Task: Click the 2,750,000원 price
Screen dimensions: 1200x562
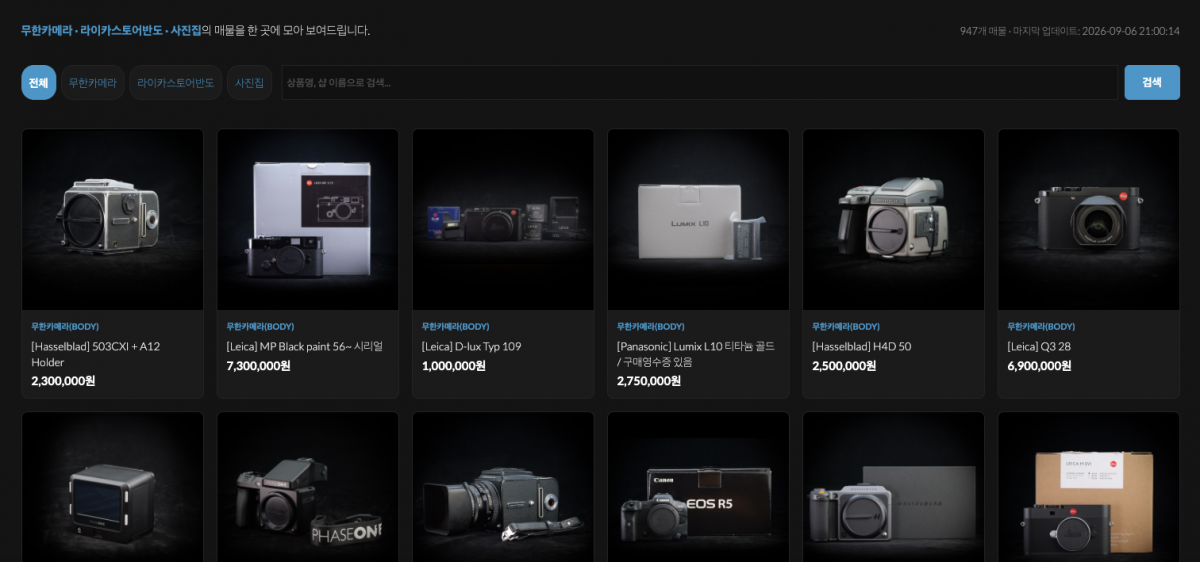Action: pyautogui.click(x=649, y=381)
